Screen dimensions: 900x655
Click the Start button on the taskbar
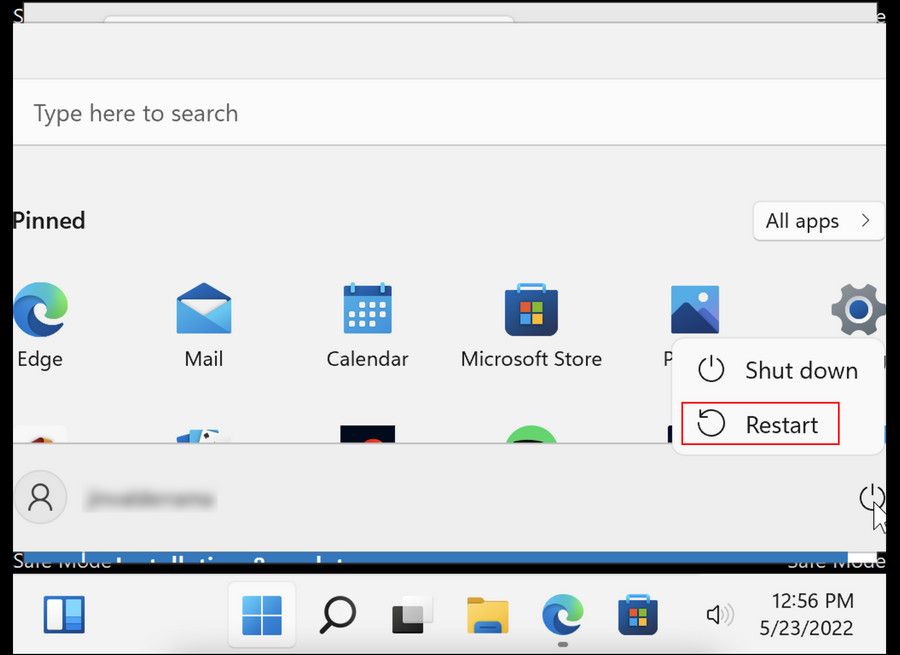[x=261, y=614]
